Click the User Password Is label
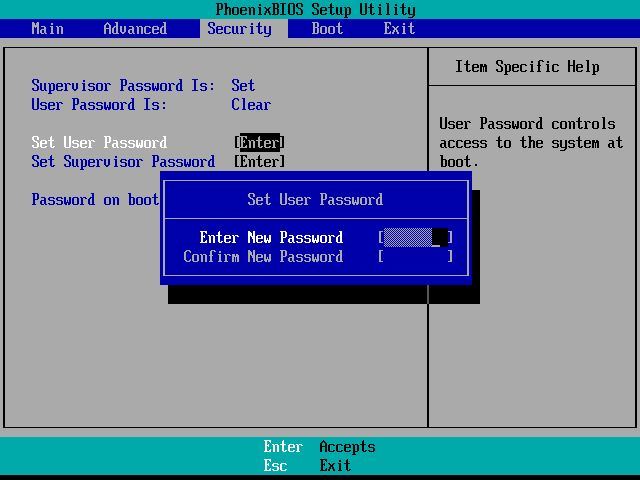Viewport: 640px width, 480px height. click(x=99, y=104)
